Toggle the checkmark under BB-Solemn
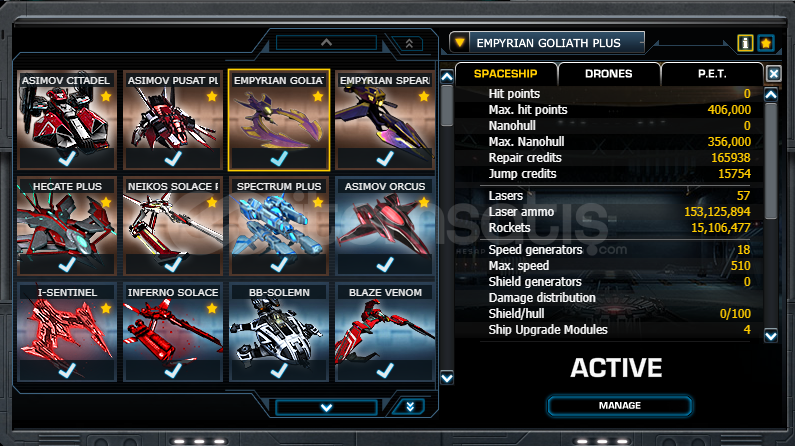The height and width of the screenshot is (446, 795). click(279, 370)
